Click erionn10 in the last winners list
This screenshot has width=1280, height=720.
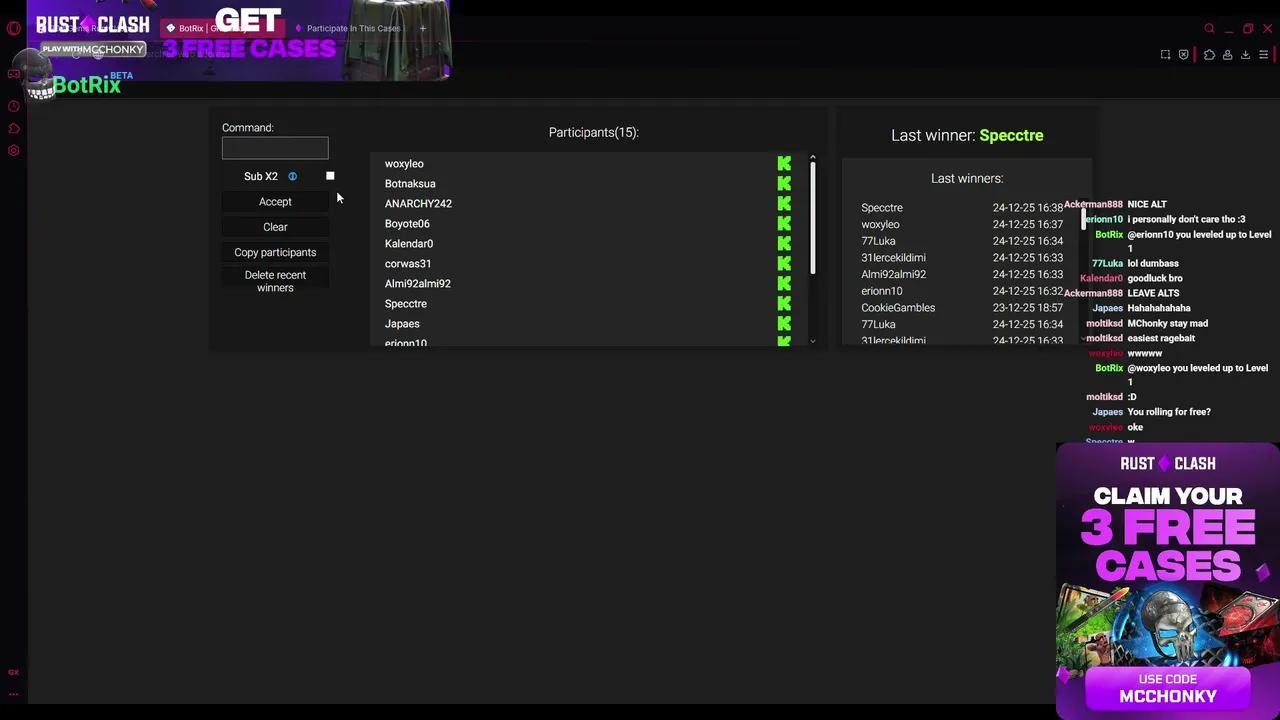882,291
